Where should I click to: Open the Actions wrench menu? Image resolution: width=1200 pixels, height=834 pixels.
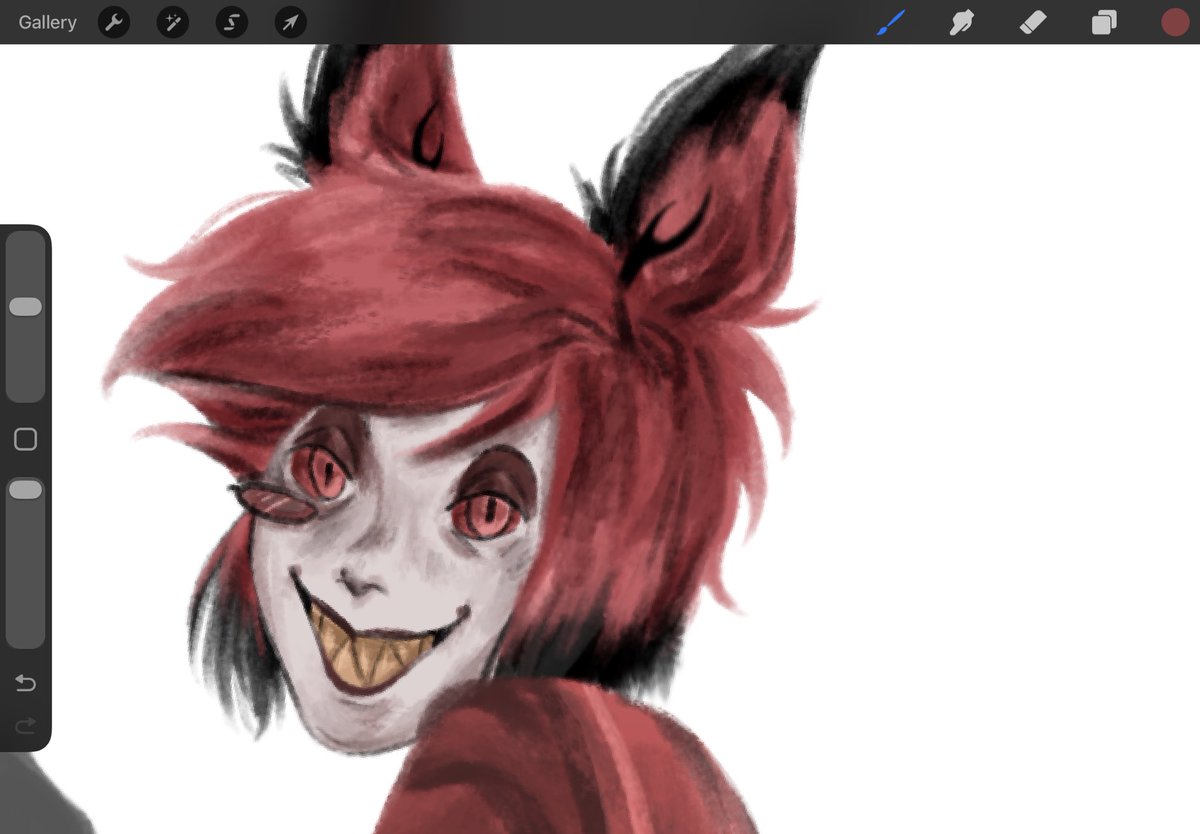114,22
